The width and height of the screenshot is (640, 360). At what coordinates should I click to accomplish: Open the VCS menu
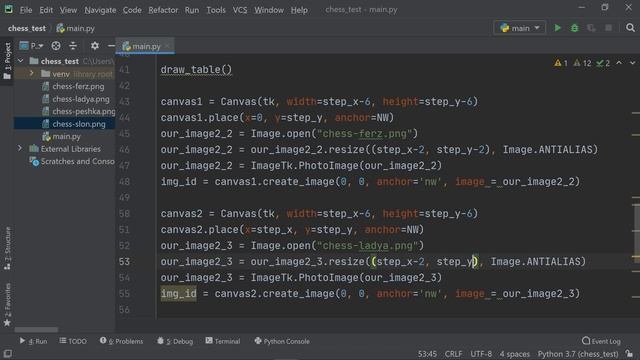click(240, 10)
